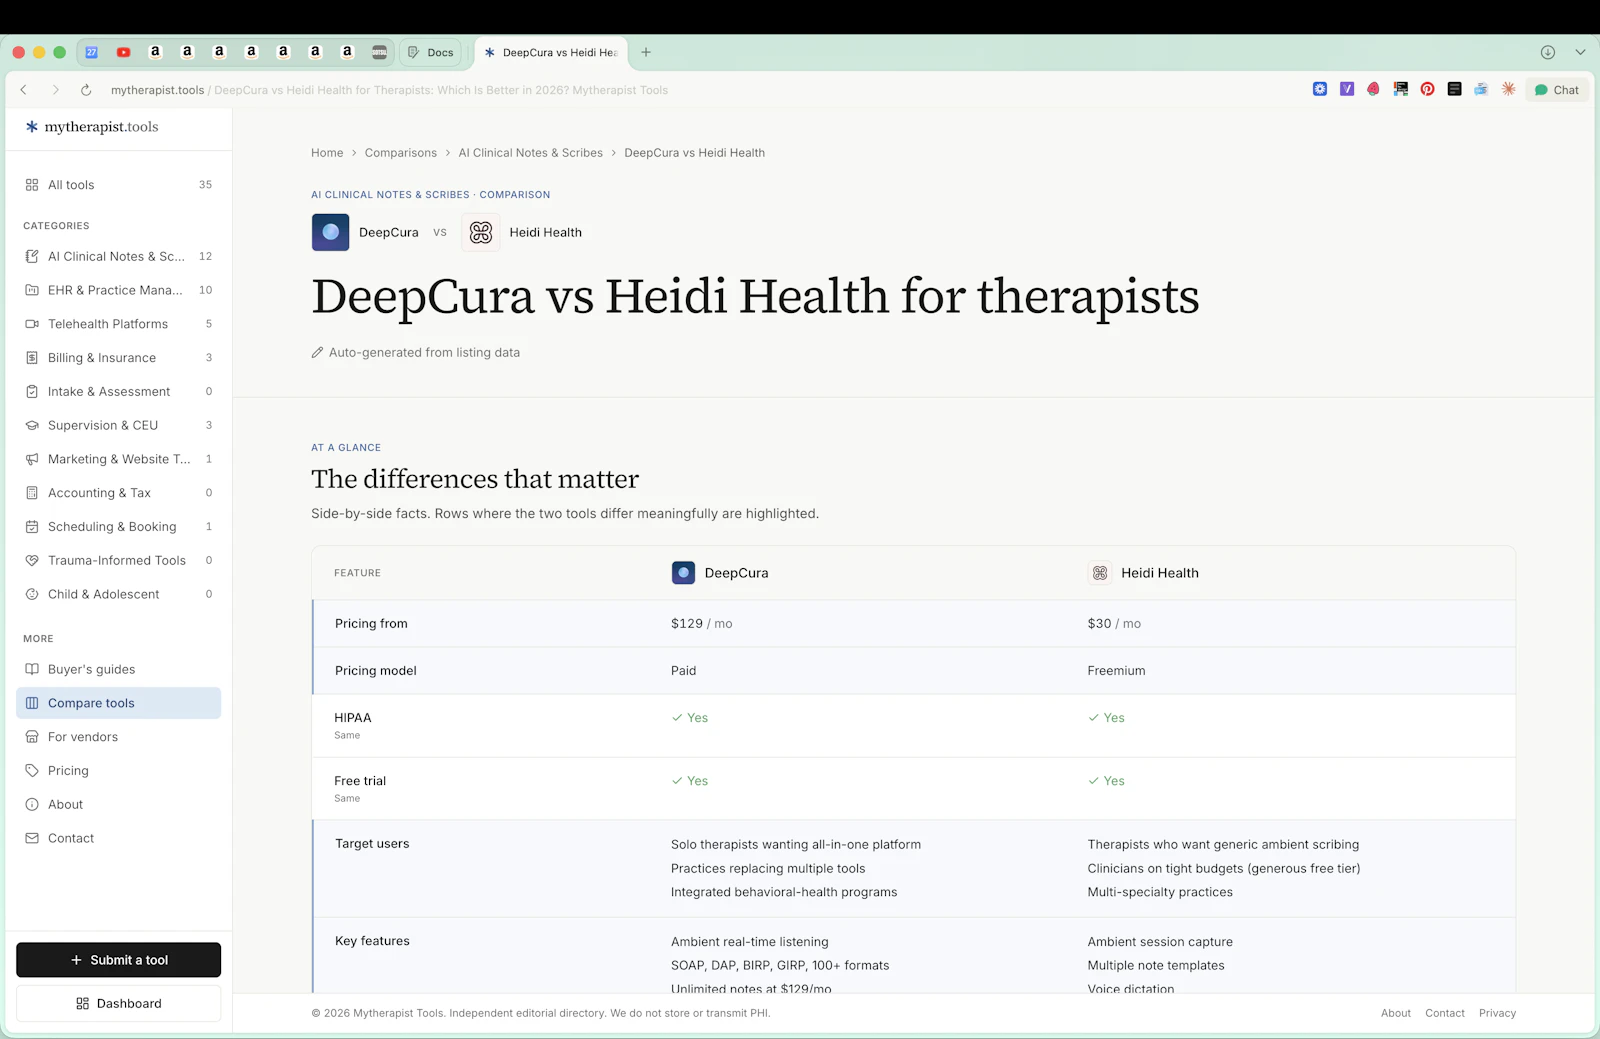The image size is (1600, 1039).
Task: Click the For vendors storefront icon
Action: pyautogui.click(x=32, y=737)
